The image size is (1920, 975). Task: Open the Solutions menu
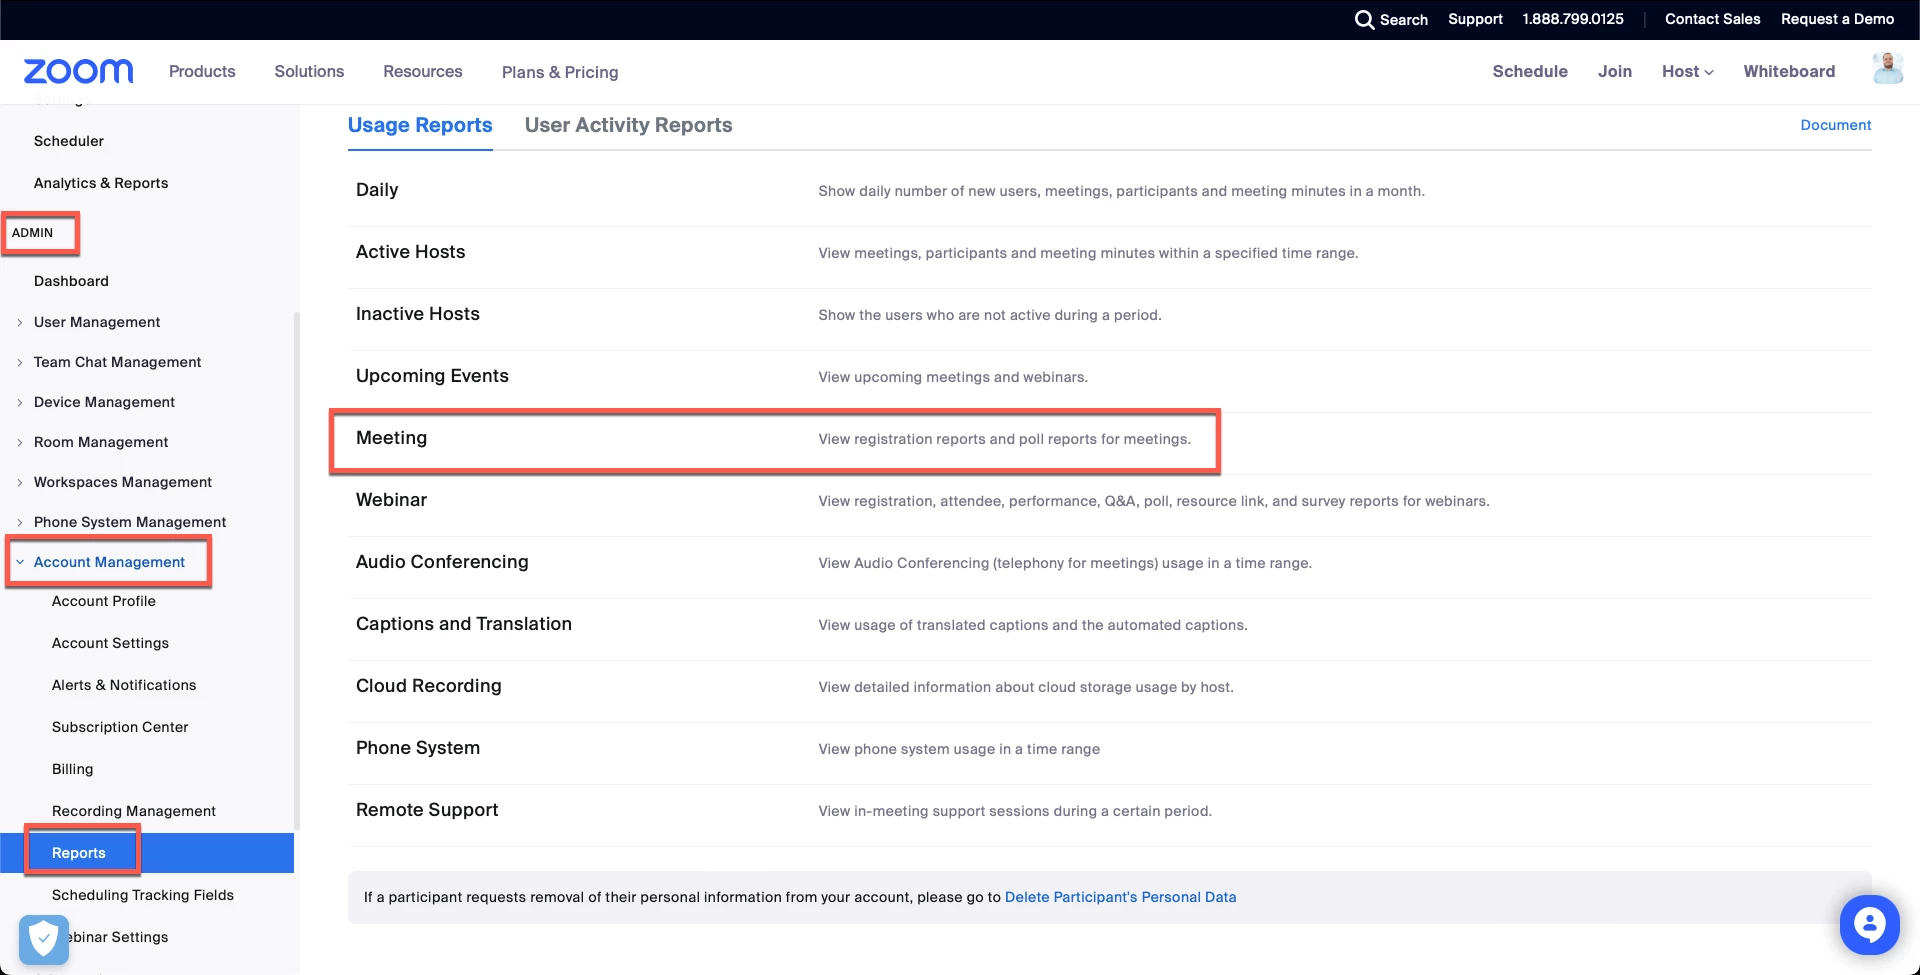[x=309, y=71]
